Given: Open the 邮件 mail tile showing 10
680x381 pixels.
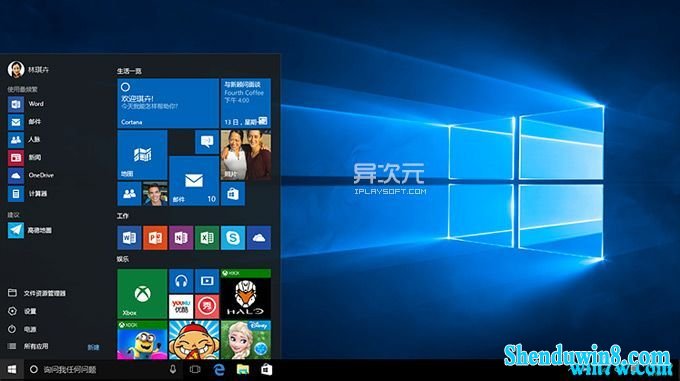Looking at the screenshot, I should [194, 181].
